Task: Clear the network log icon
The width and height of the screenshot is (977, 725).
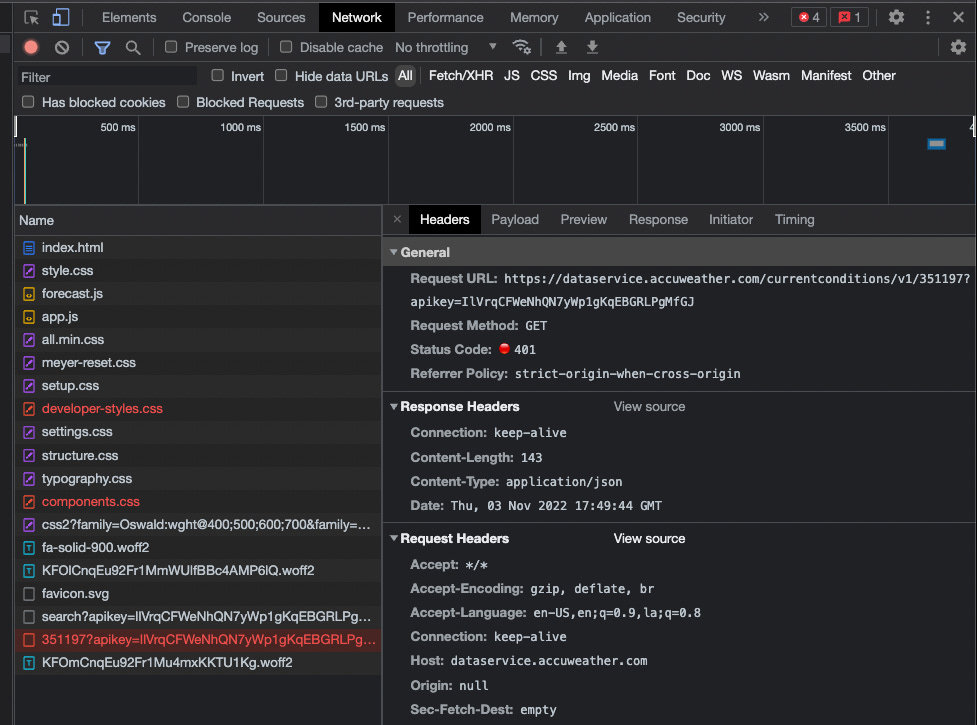Action: (x=62, y=47)
